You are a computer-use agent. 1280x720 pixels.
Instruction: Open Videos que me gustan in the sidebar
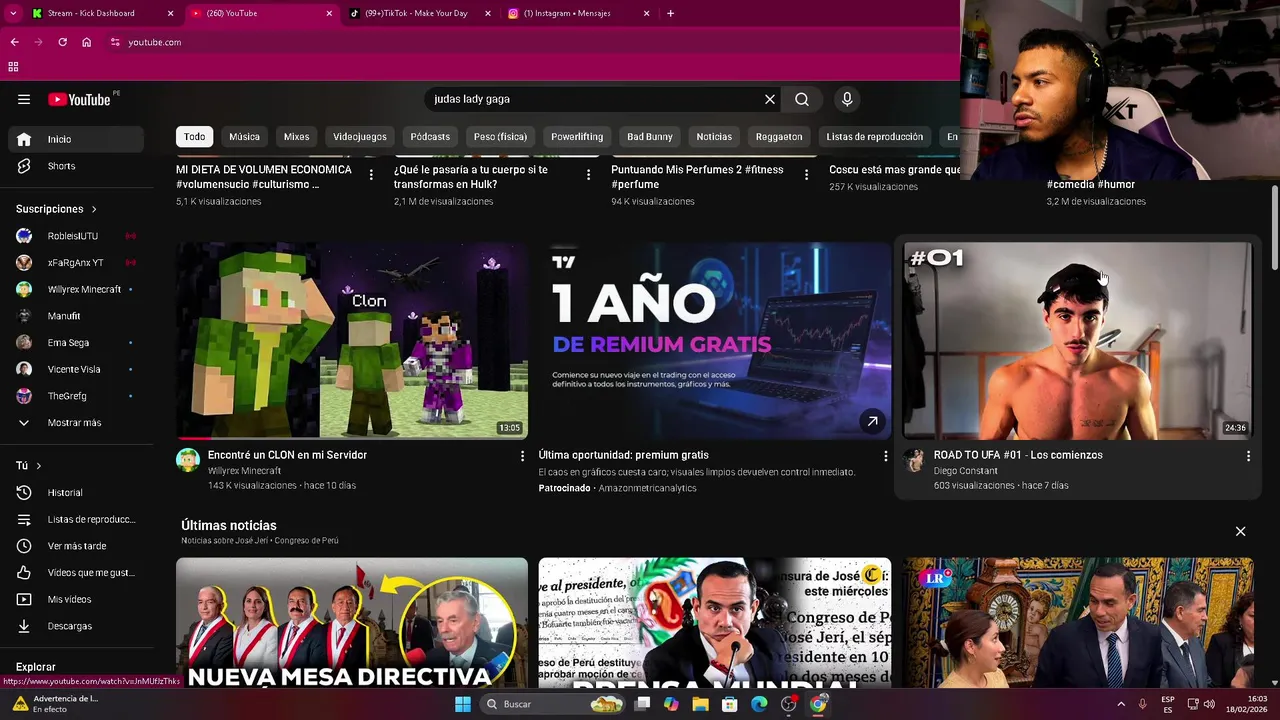click(x=78, y=572)
